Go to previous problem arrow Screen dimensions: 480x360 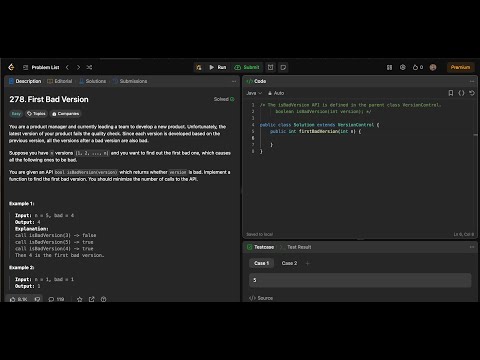point(67,67)
